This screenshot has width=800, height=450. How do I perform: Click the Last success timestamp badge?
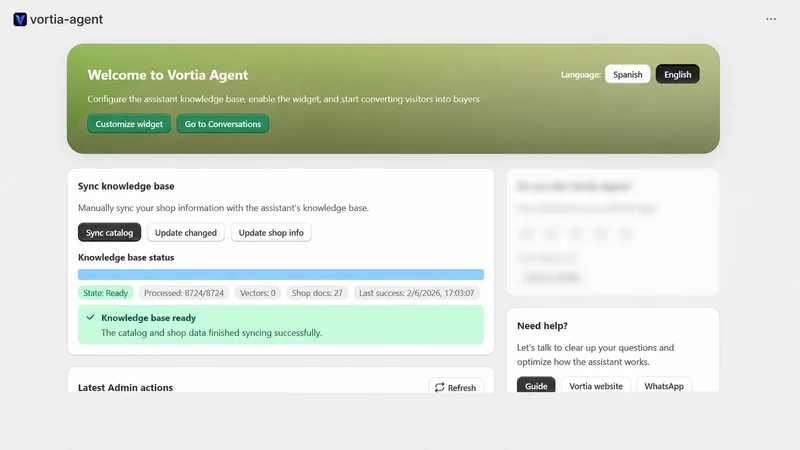pyautogui.click(x=416, y=293)
